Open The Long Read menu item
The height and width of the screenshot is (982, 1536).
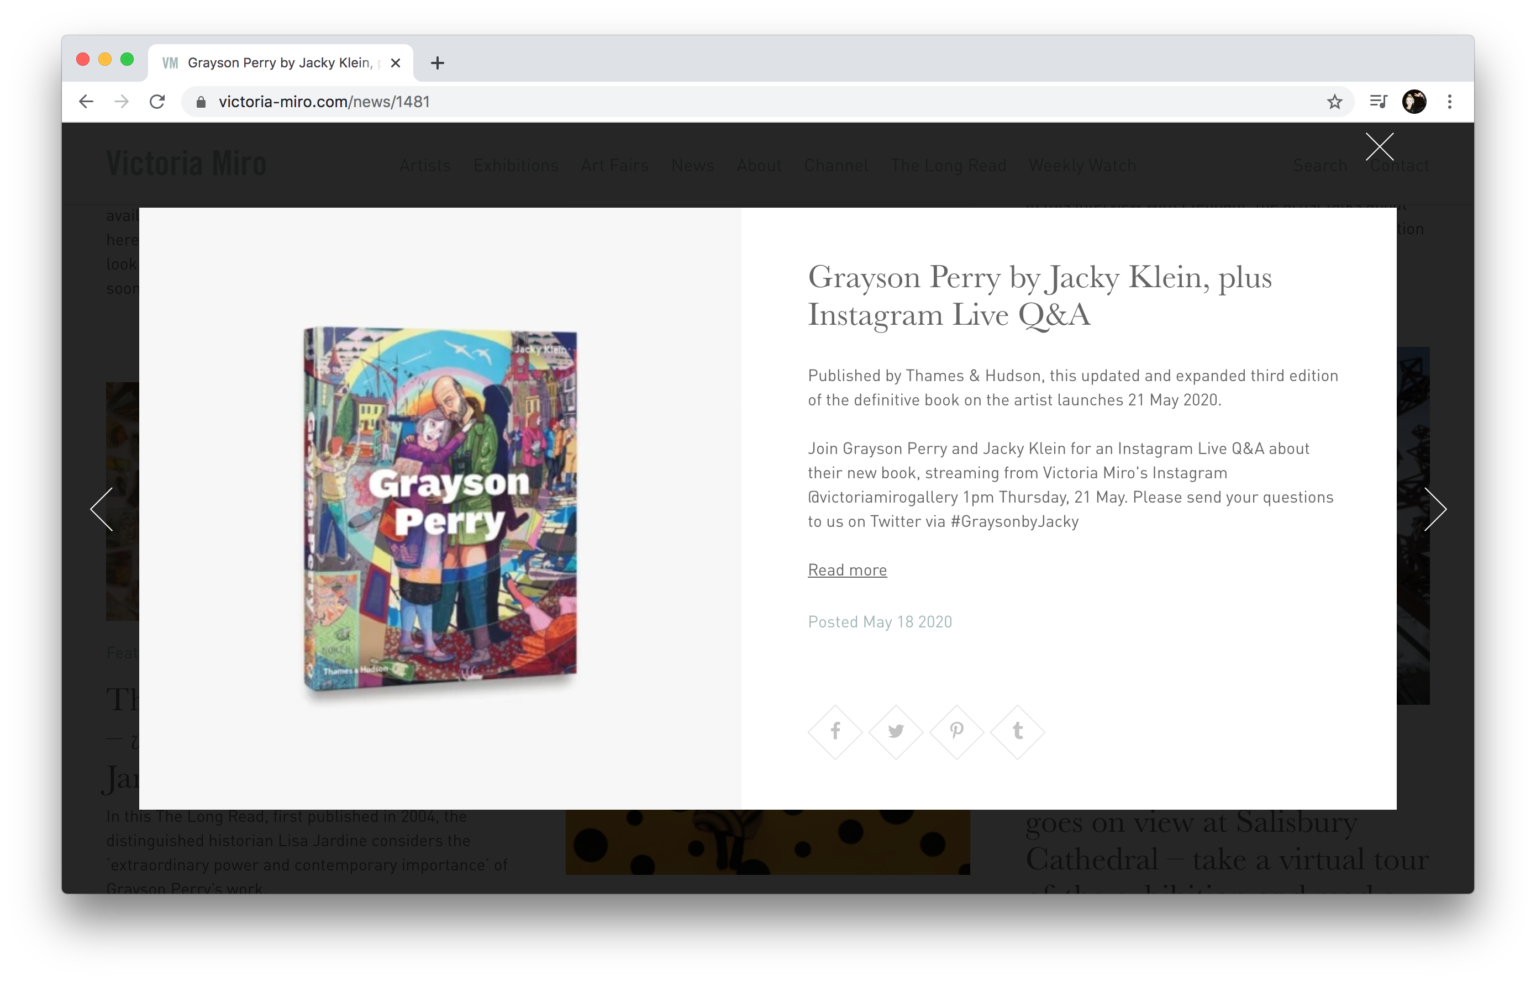[948, 165]
